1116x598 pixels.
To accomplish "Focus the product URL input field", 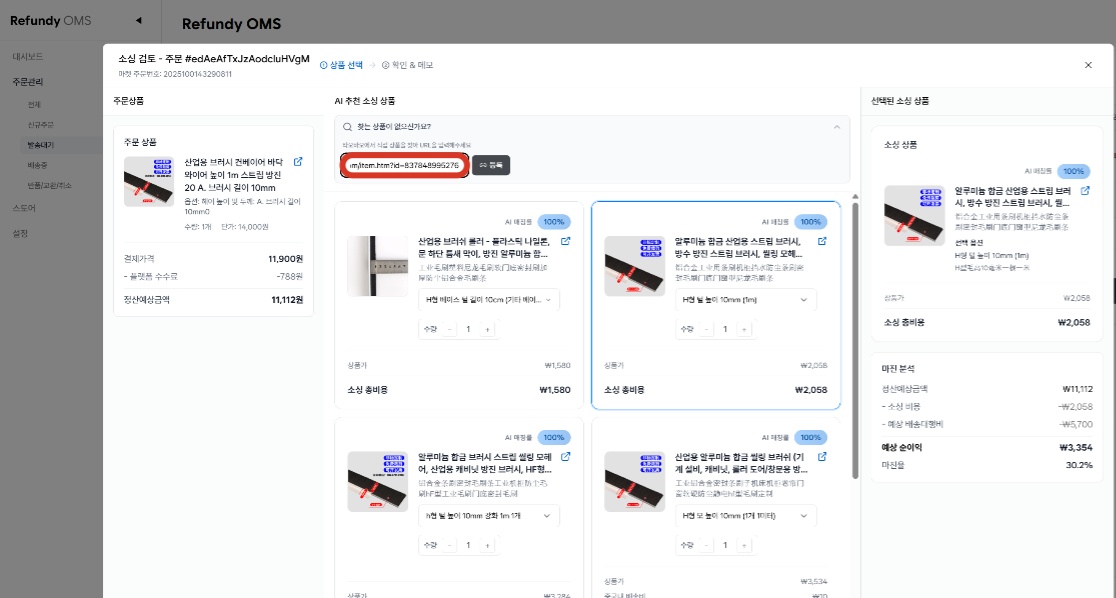I will [404, 165].
